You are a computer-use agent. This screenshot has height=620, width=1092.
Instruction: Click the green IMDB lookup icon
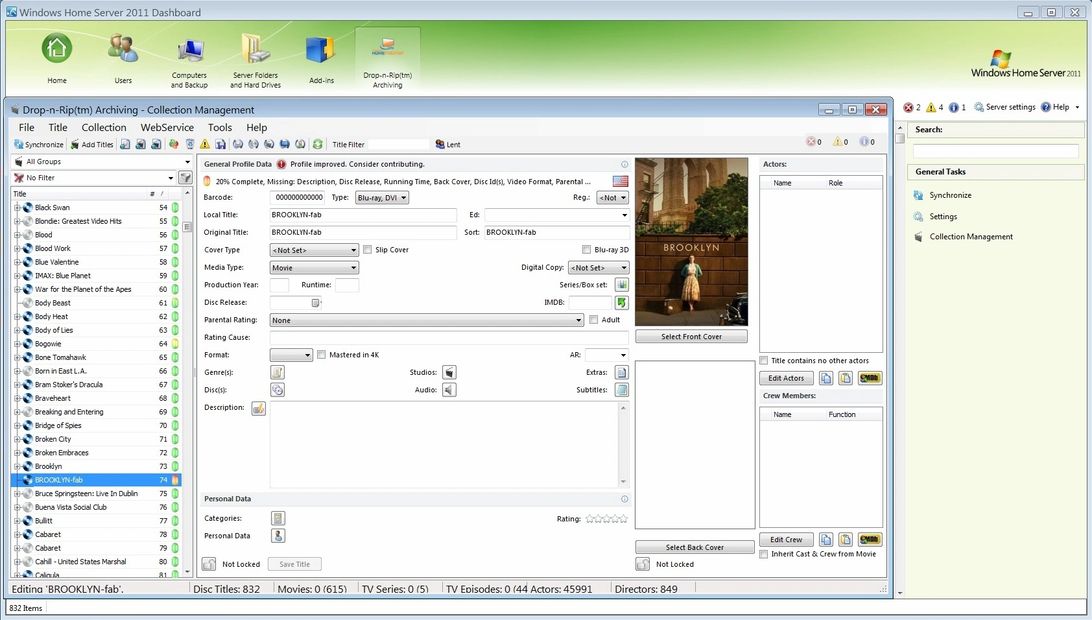(621, 302)
